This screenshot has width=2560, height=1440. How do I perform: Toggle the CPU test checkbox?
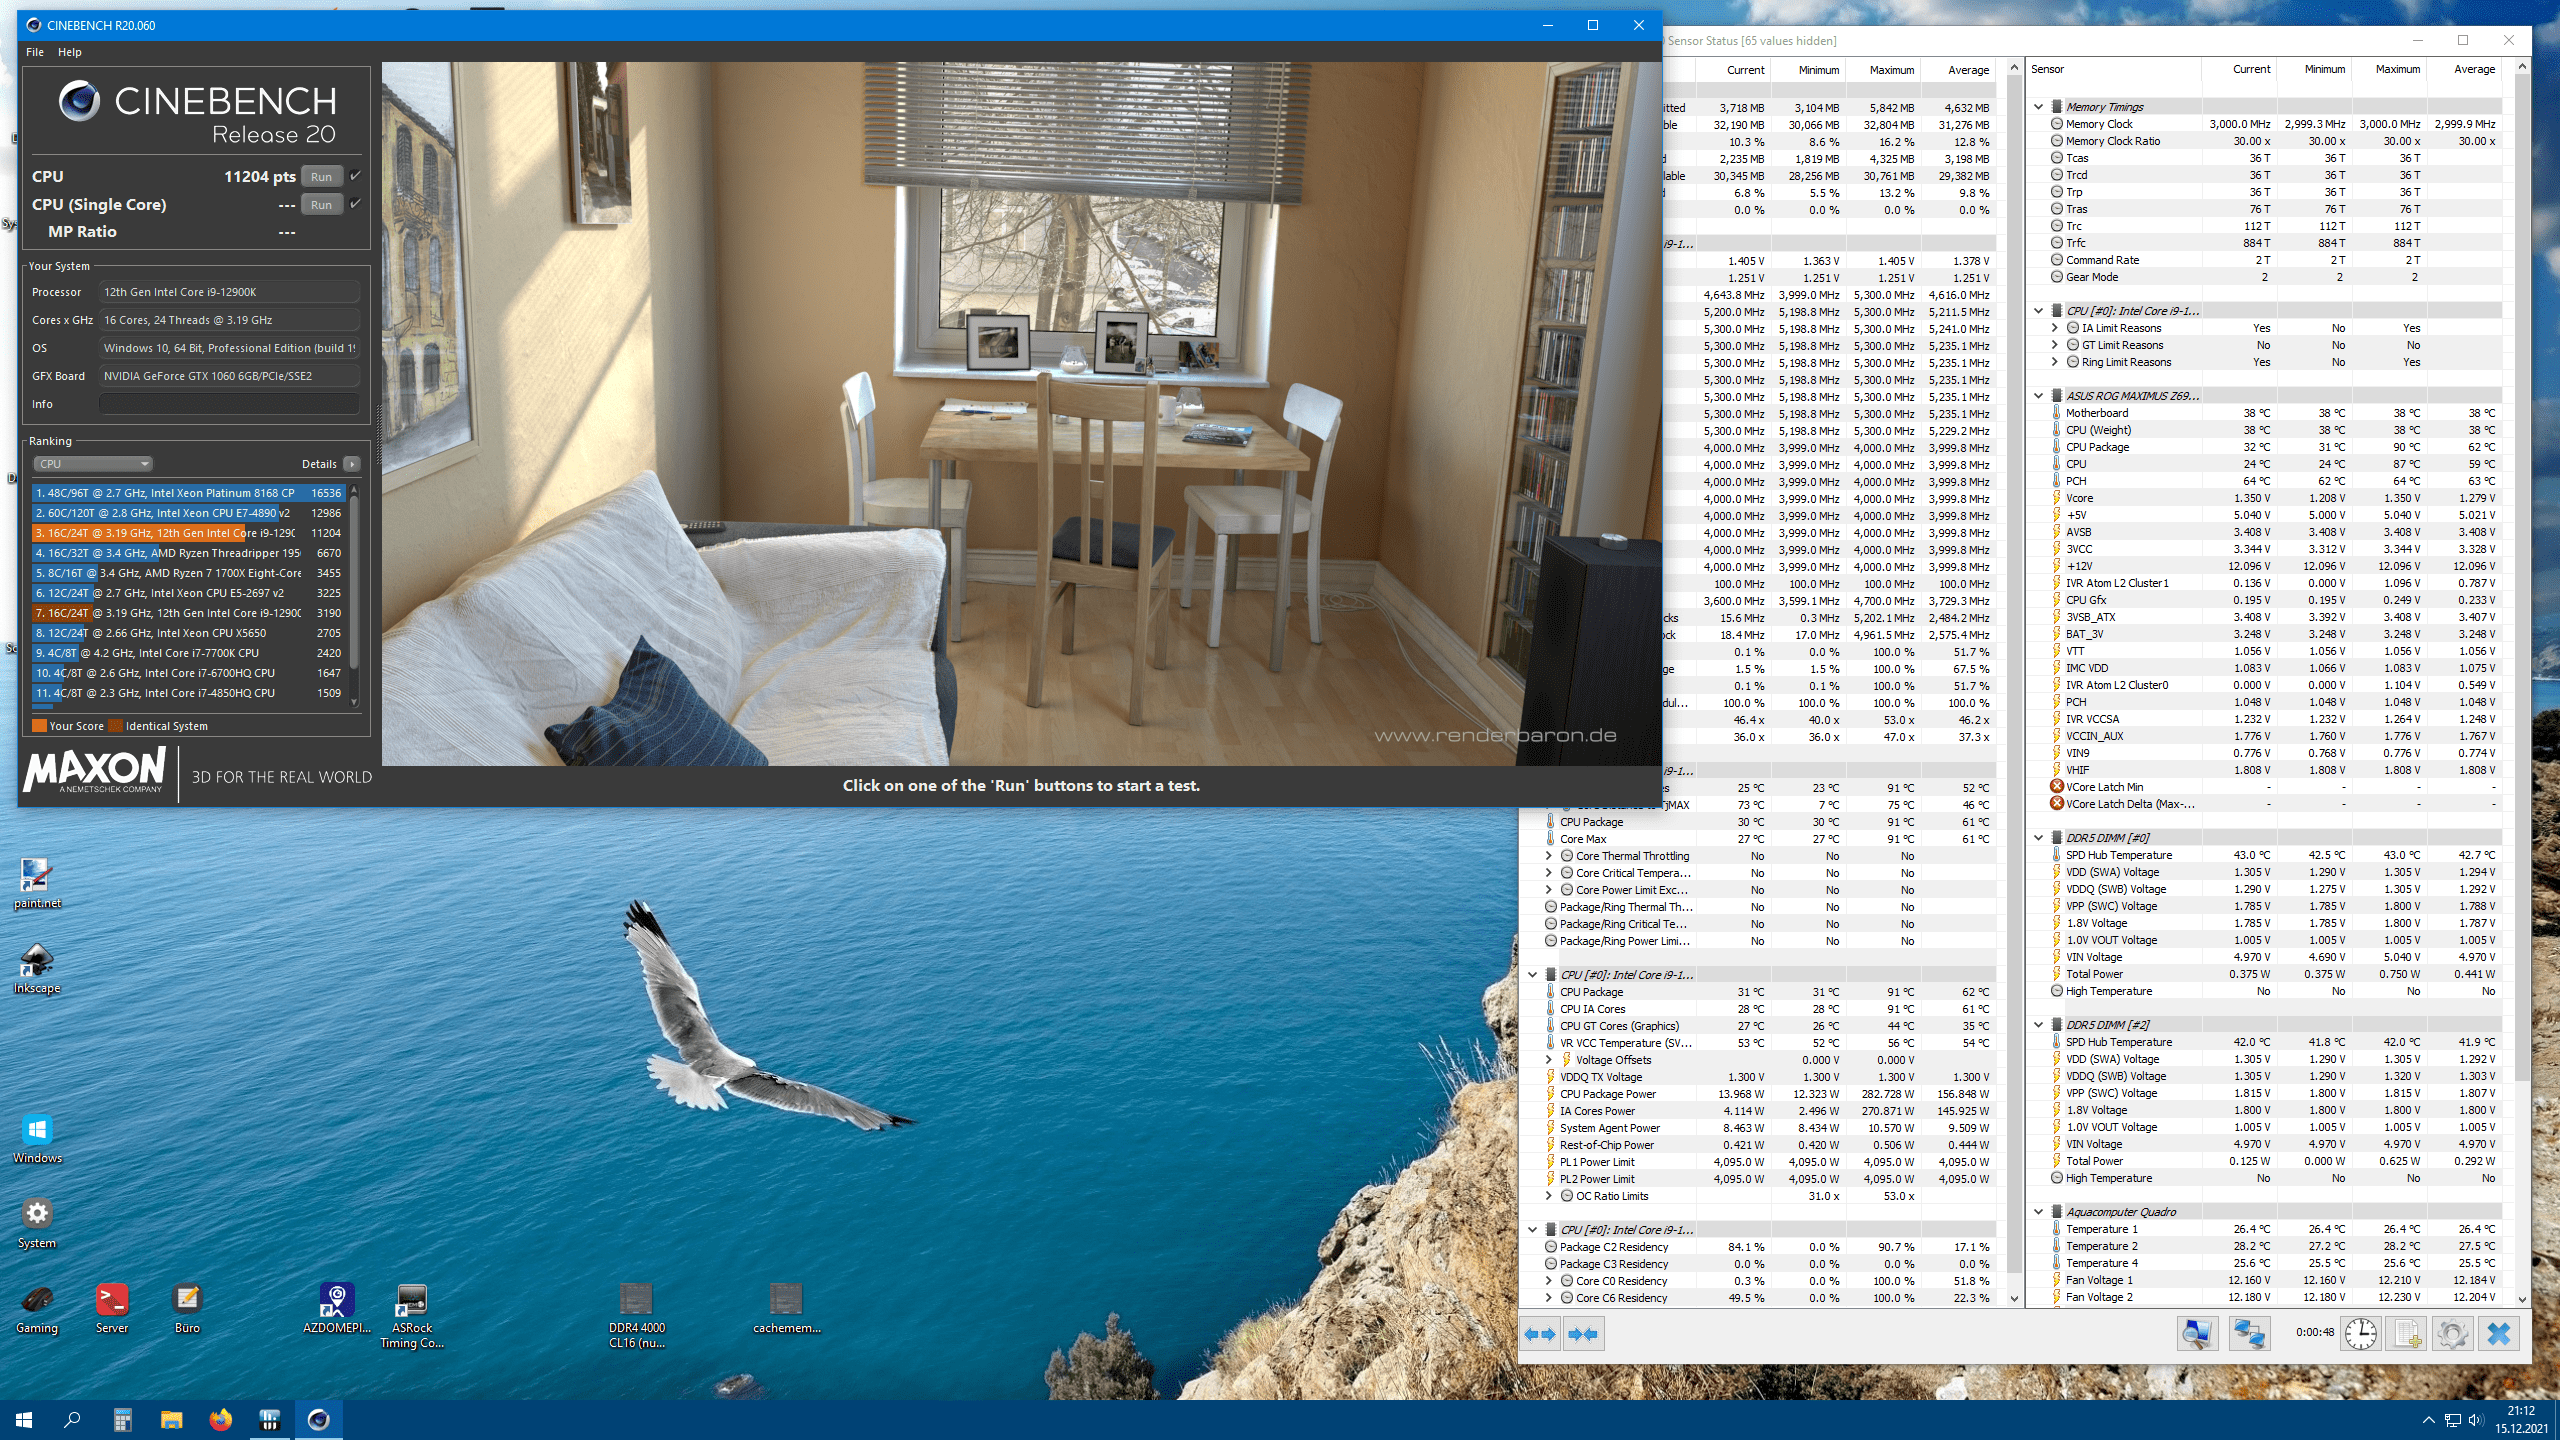(355, 176)
